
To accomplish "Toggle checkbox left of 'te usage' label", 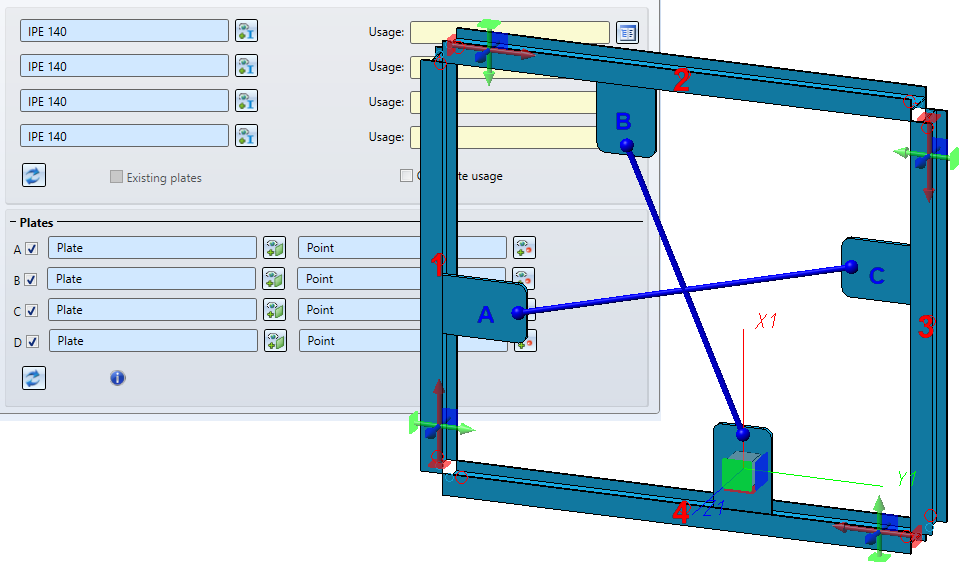I will (x=406, y=176).
